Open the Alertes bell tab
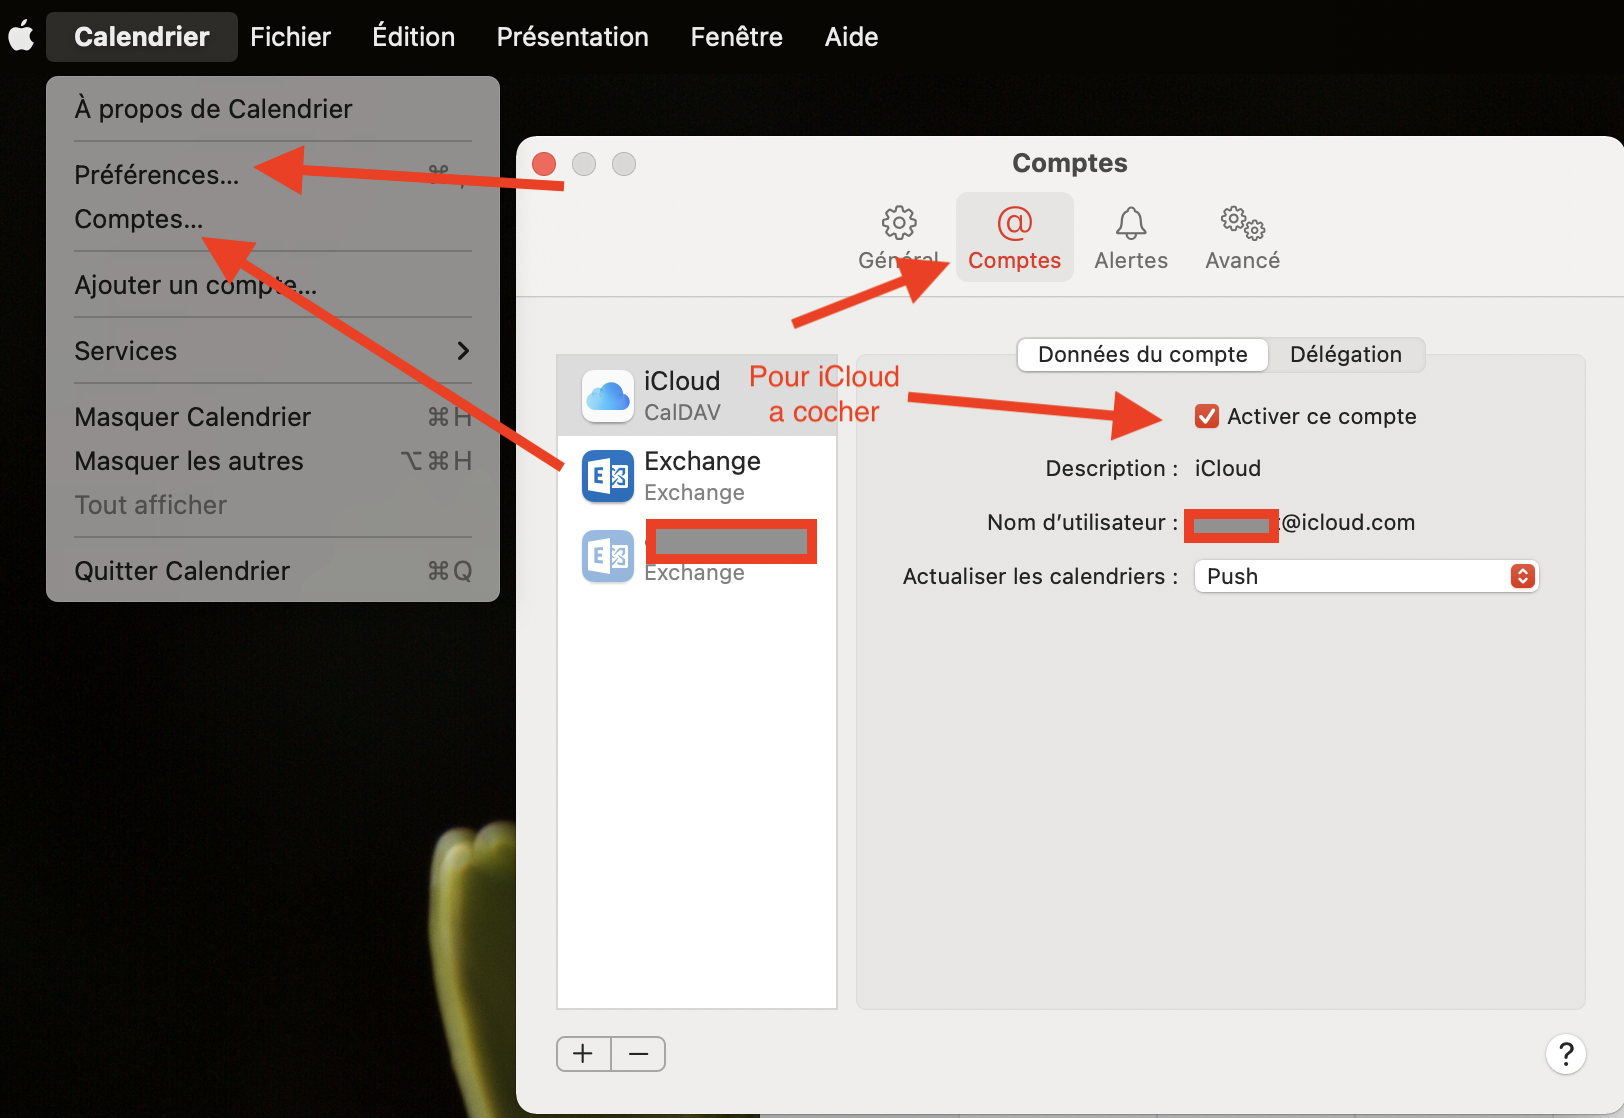 (1131, 237)
